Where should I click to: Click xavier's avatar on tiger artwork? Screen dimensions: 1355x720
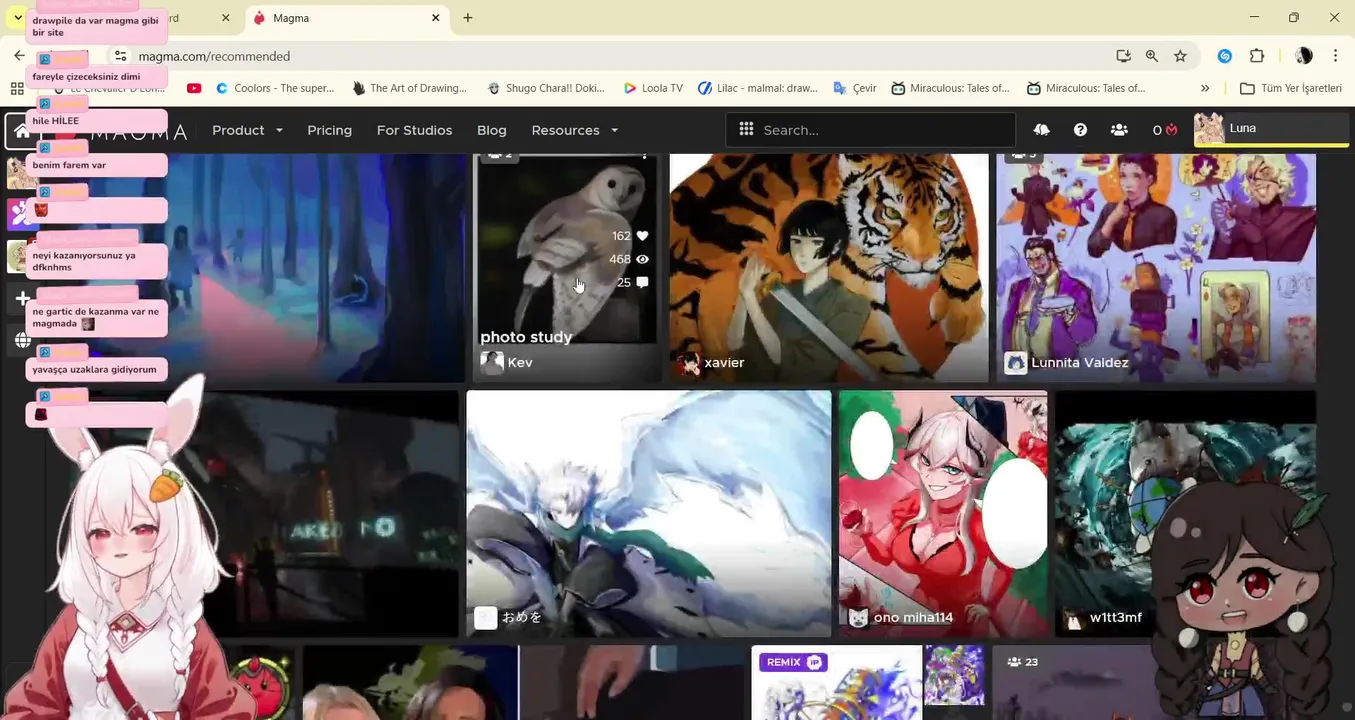coord(688,362)
